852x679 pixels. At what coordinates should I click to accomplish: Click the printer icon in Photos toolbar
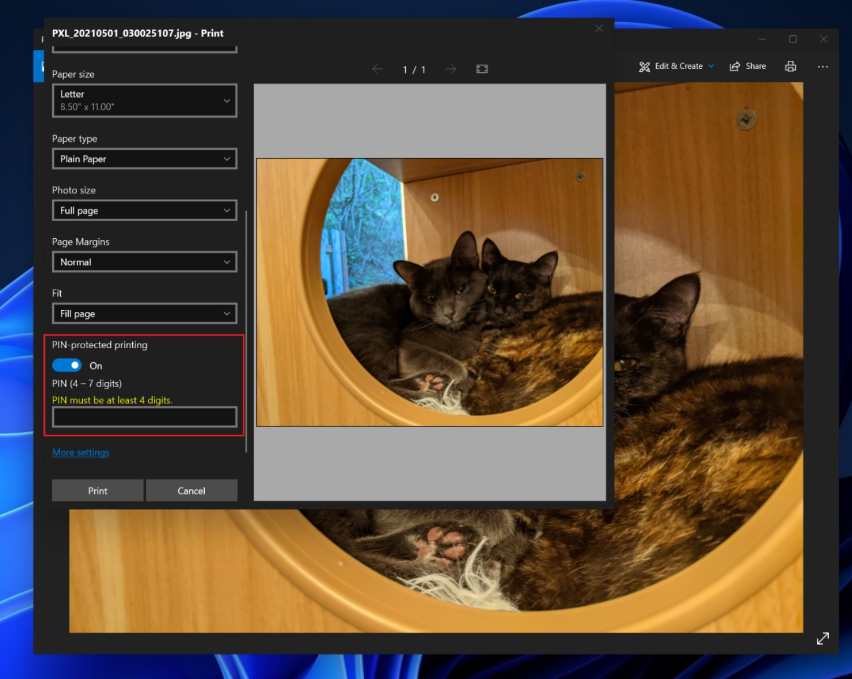(x=791, y=66)
